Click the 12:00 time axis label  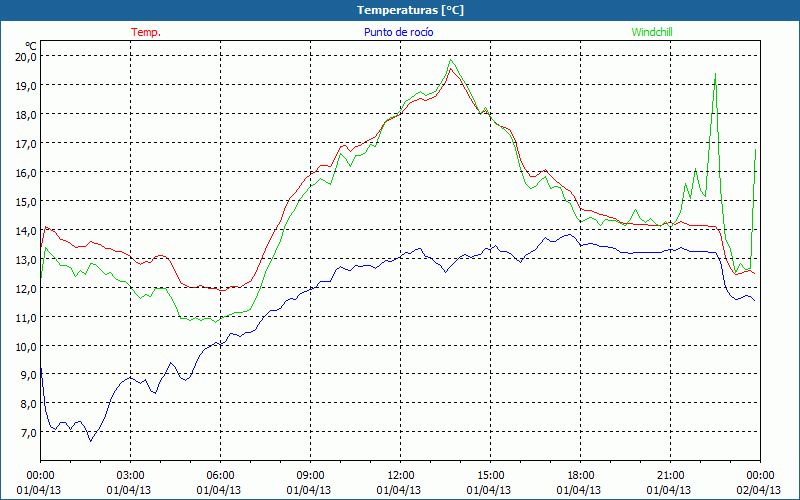coord(401,475)
